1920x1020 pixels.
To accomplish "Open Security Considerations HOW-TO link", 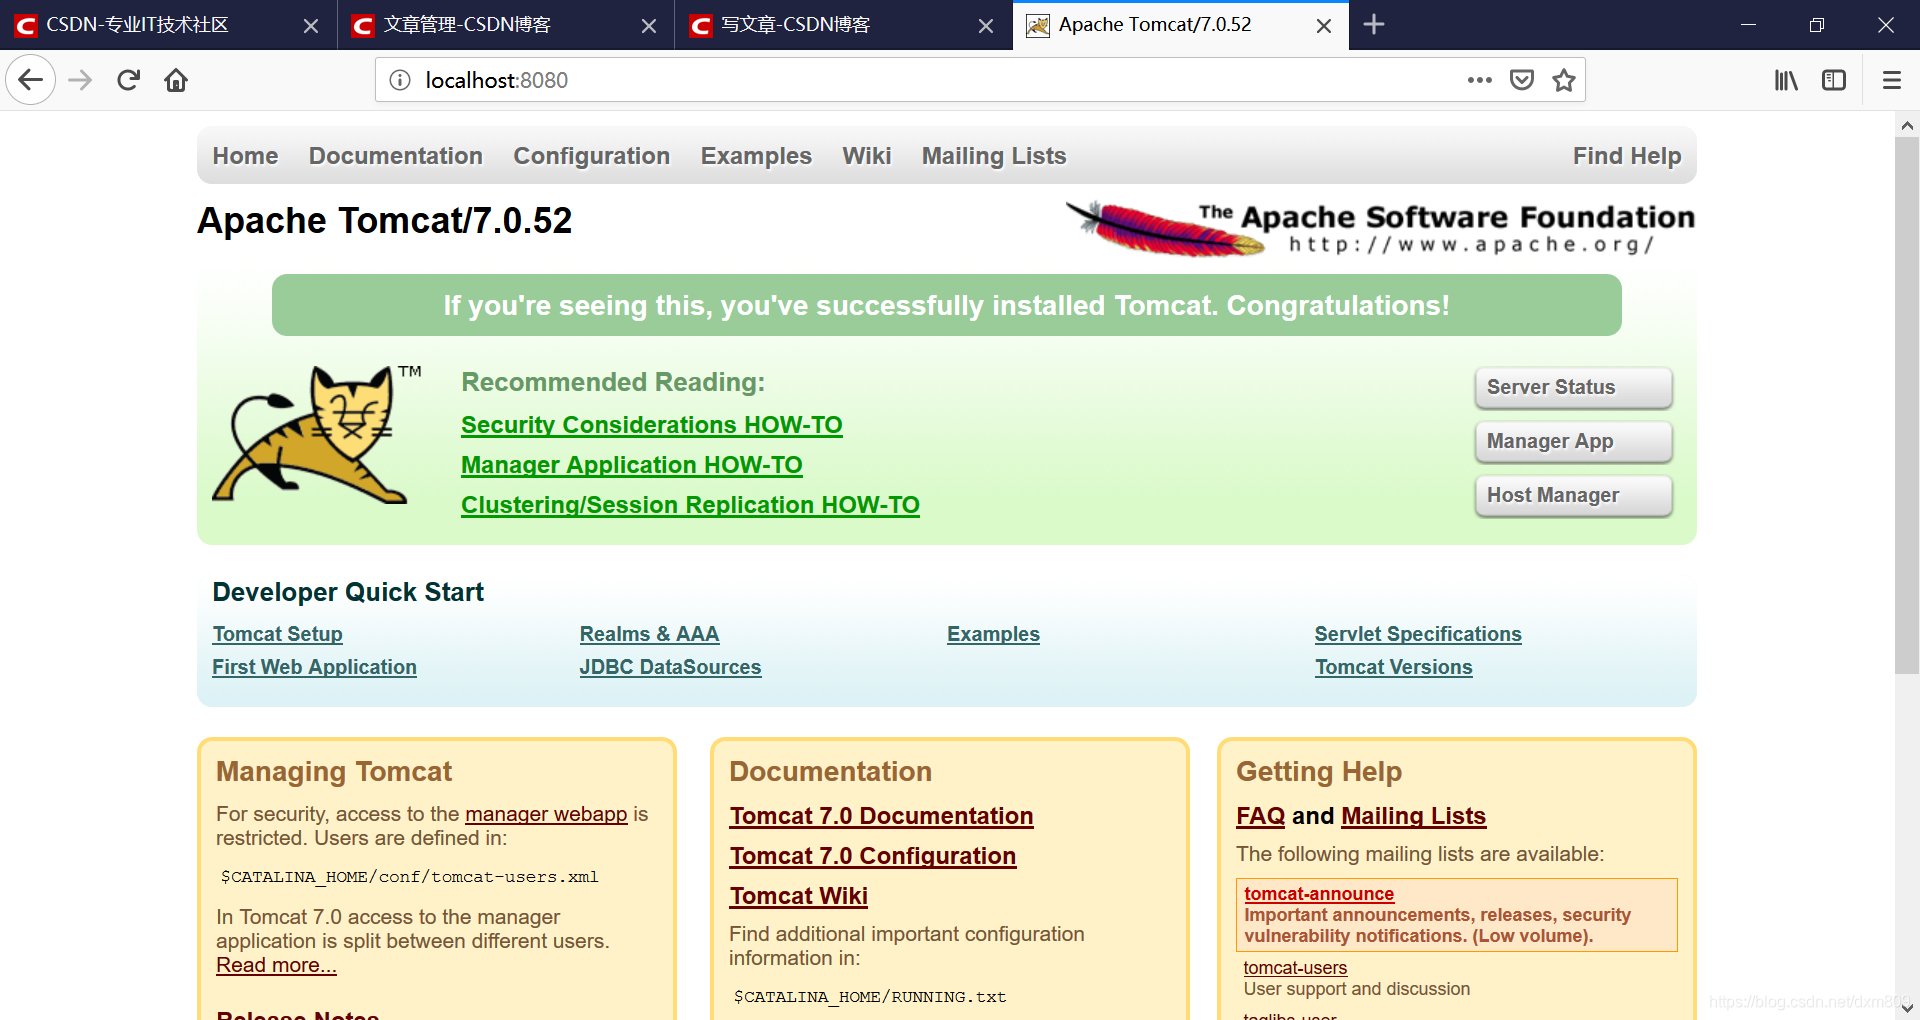I will 652,425.
